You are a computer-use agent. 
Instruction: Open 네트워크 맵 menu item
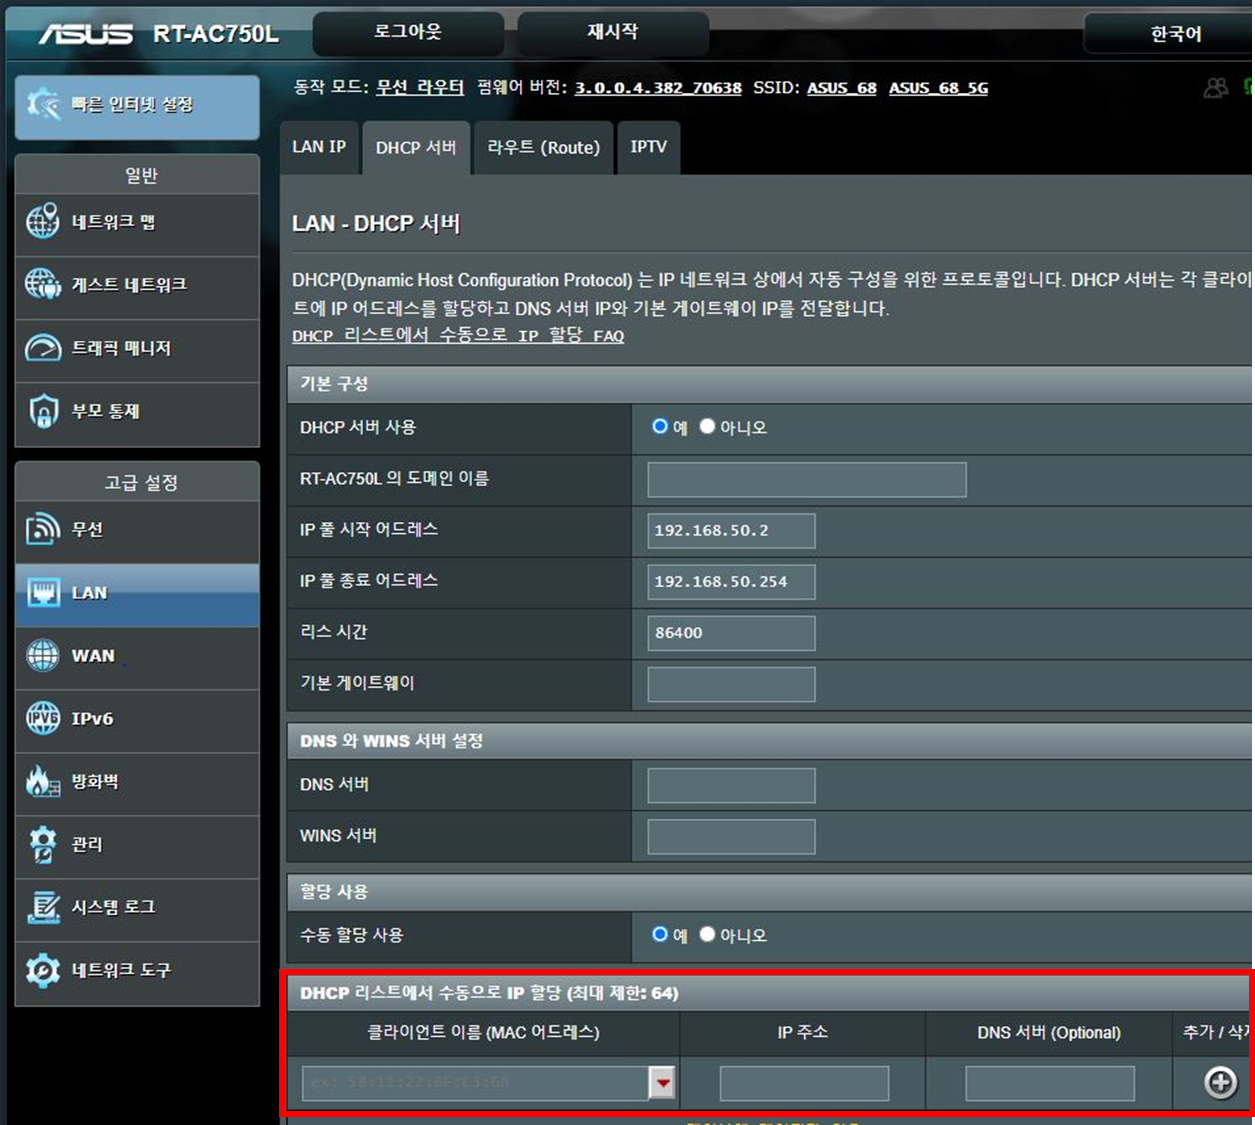click(x=137, y=222)
